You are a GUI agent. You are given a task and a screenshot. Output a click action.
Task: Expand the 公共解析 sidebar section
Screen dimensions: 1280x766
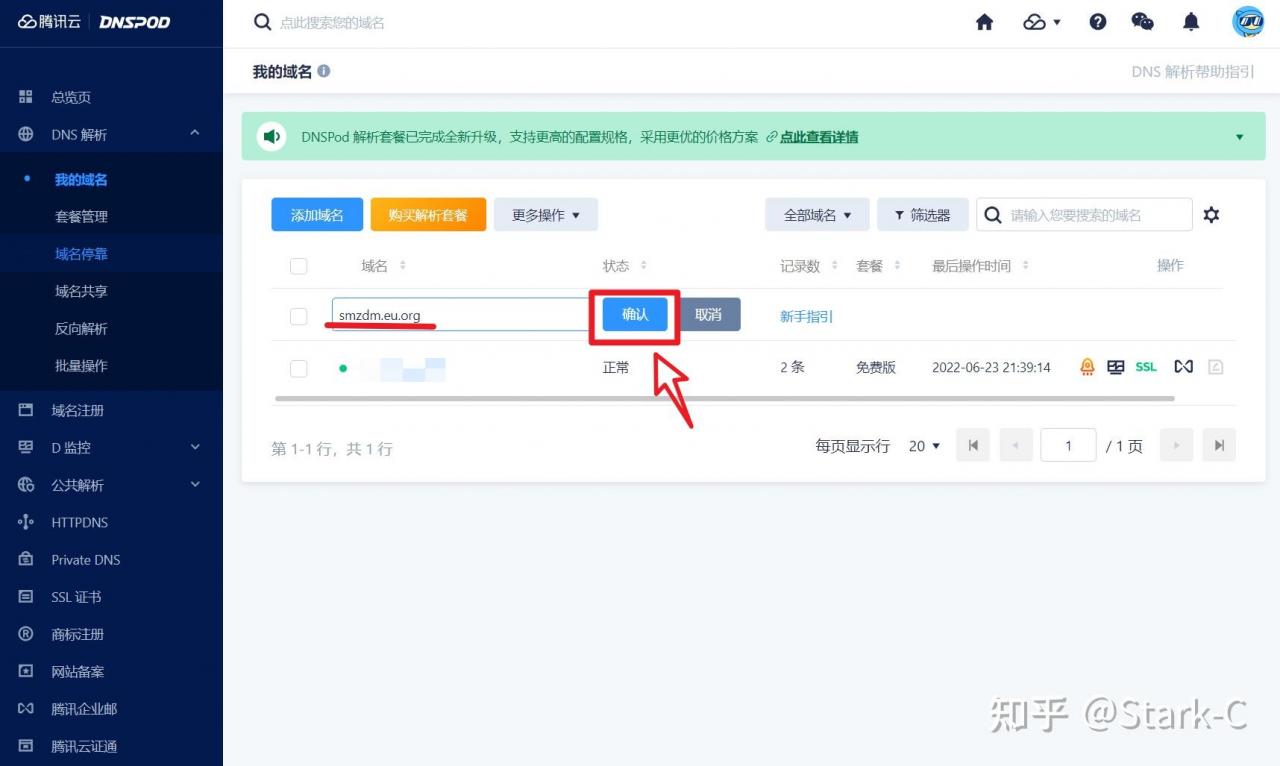pos(194,485)
